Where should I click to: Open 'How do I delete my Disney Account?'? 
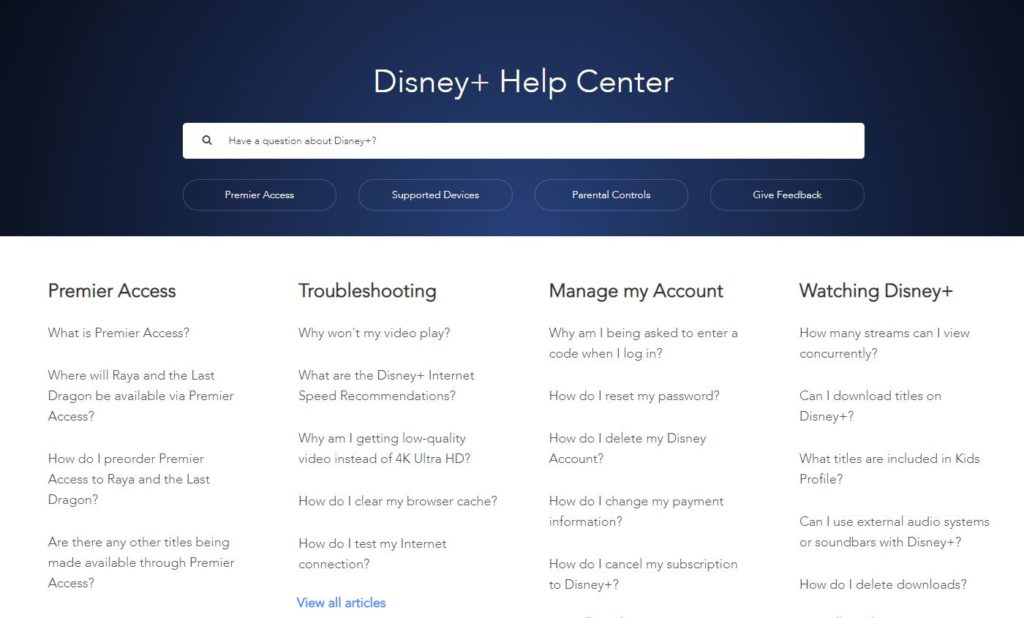627,448
